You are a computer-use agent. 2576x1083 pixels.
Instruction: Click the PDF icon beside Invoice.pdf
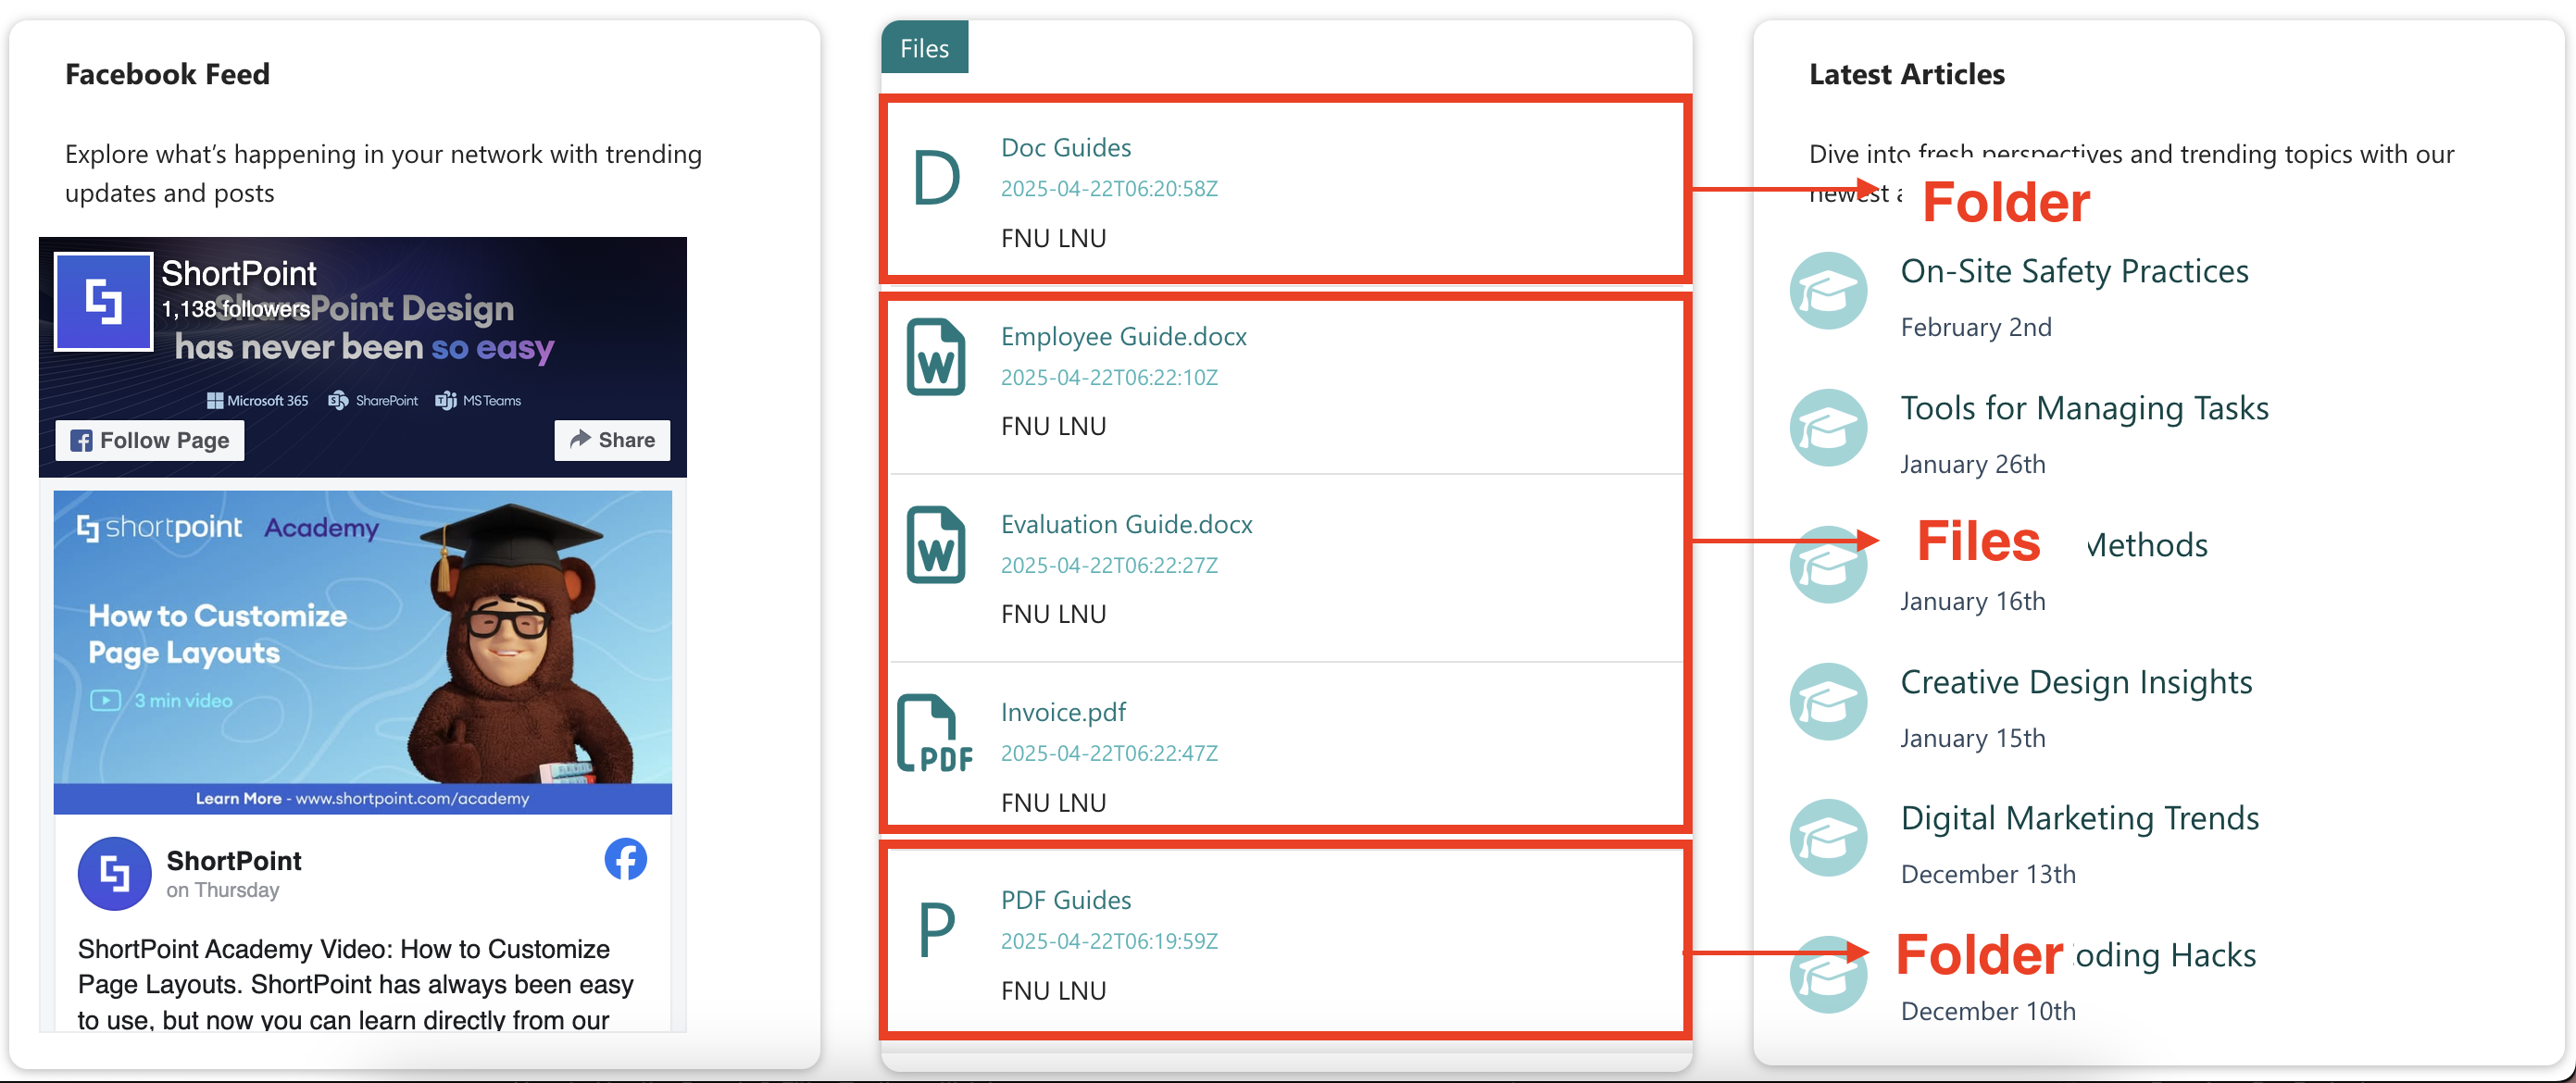934,734
